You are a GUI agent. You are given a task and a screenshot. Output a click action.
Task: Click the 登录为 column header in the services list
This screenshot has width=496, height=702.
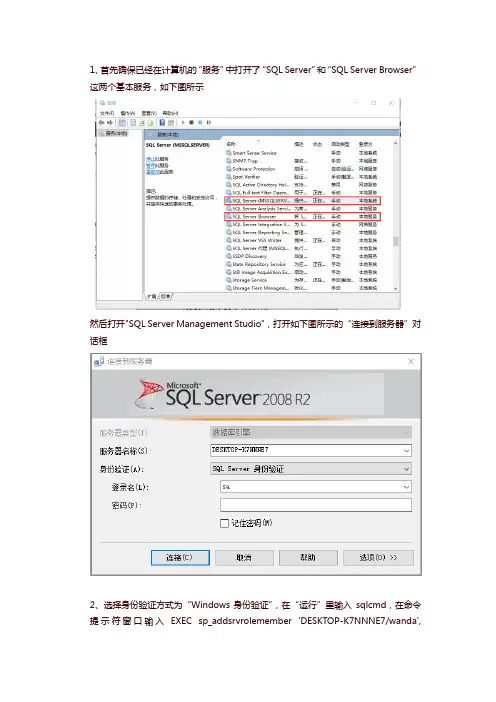point(365,144)
